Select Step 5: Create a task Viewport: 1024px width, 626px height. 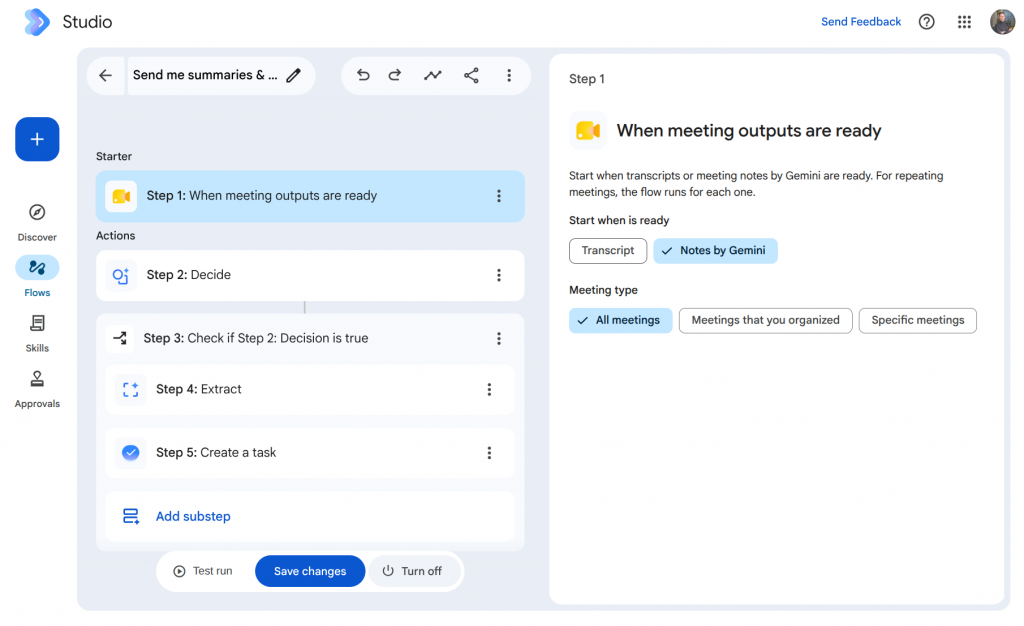pos(310,453)
